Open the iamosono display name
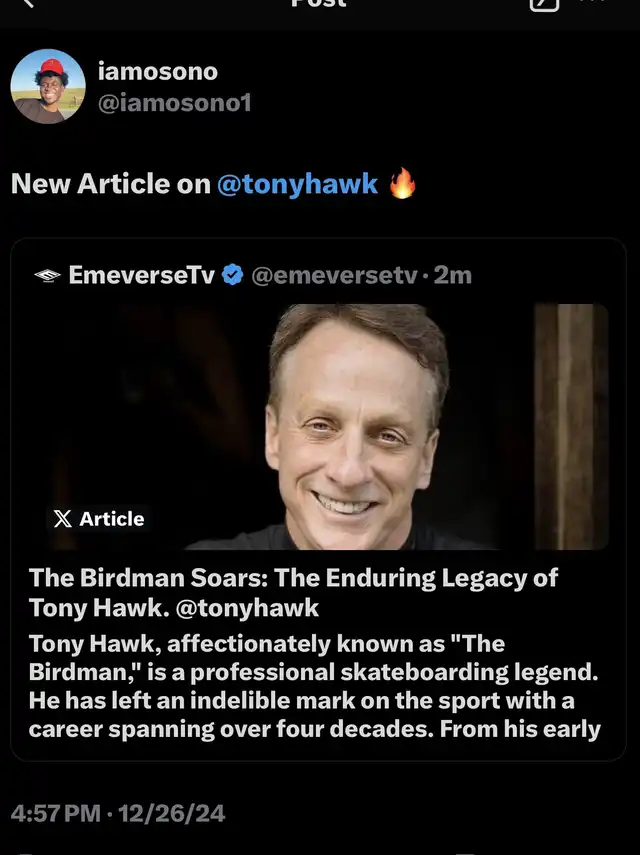This screenshot has height=855, width=640. 157,71
